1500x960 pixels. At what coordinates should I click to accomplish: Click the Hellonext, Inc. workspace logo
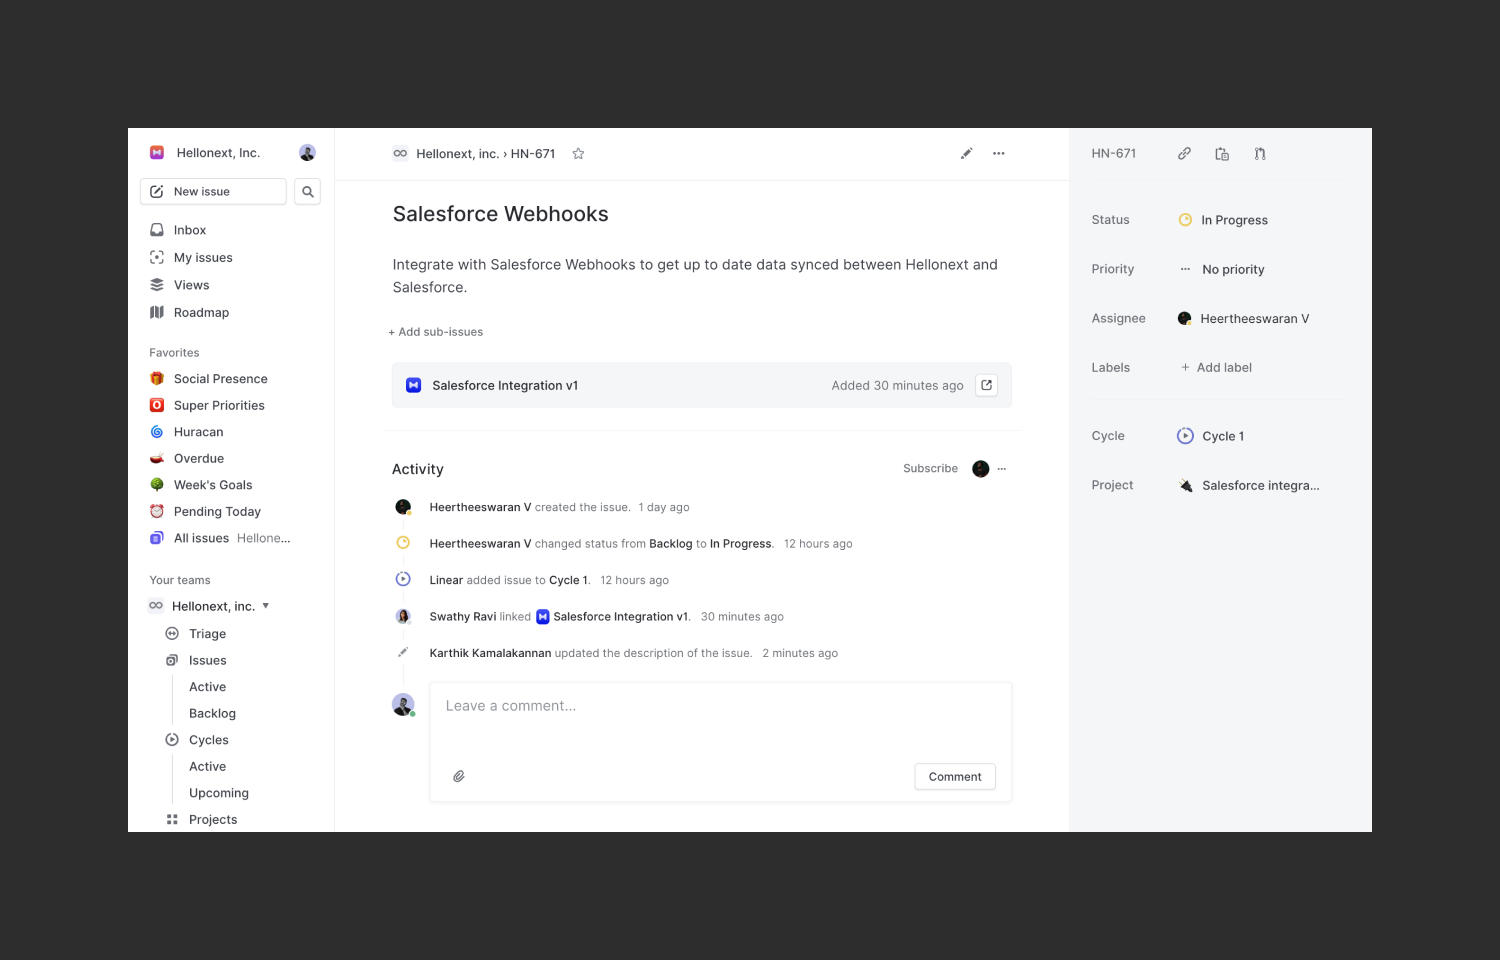[157, 153]
